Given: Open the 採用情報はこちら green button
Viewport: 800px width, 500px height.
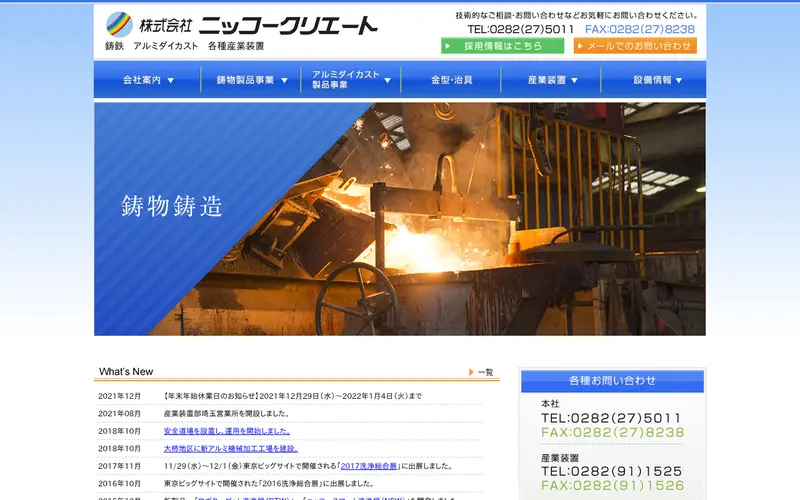Looking at the screenshot, I should pyautogui.click(x=503, y=46).
